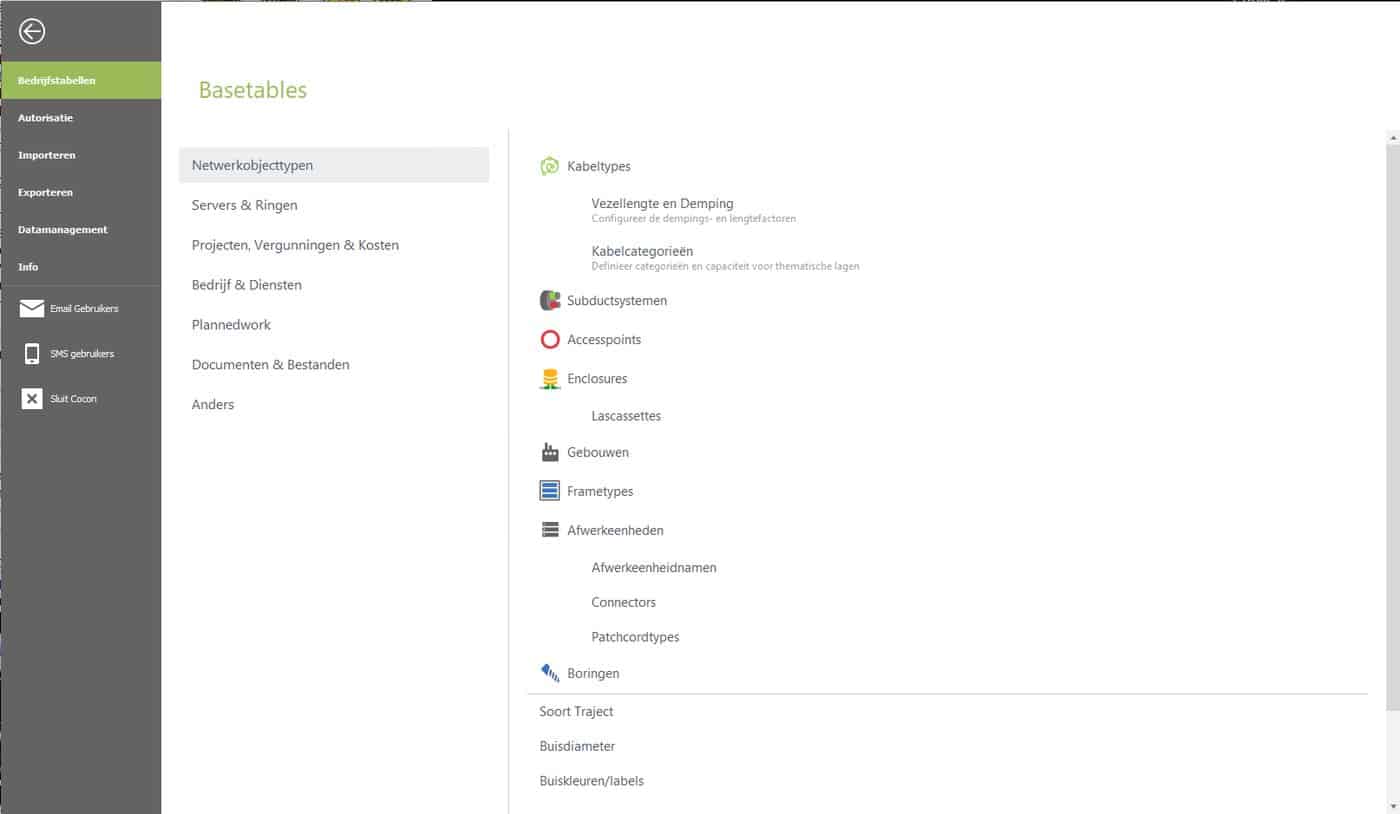Click the Gebouwen building icon
The width and height of the screenshot is (1400, 814).
point(549,452)
